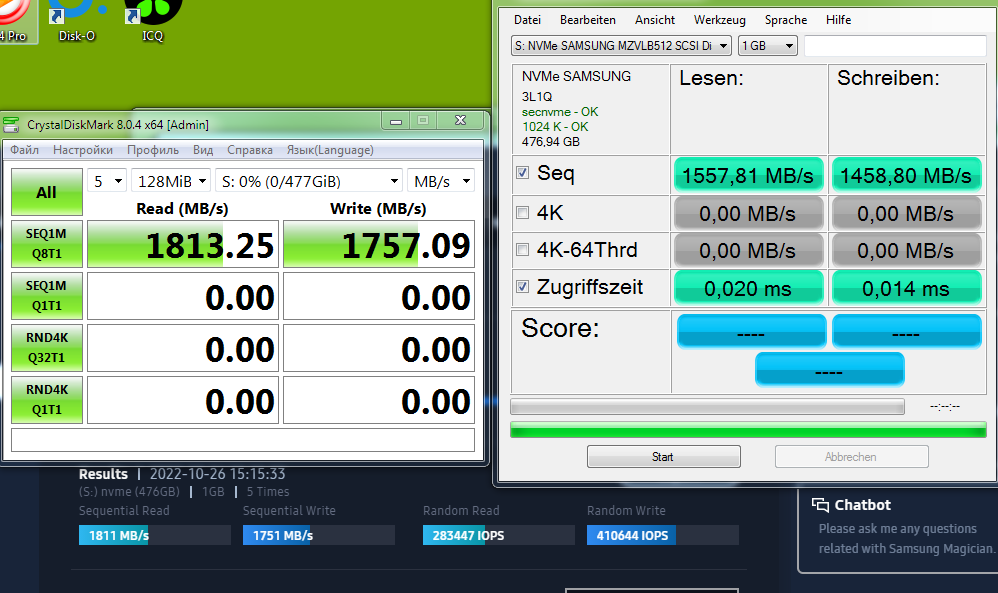Open the Настройки menu
This screenshot has height=593, width=998.
coord(83,150)
